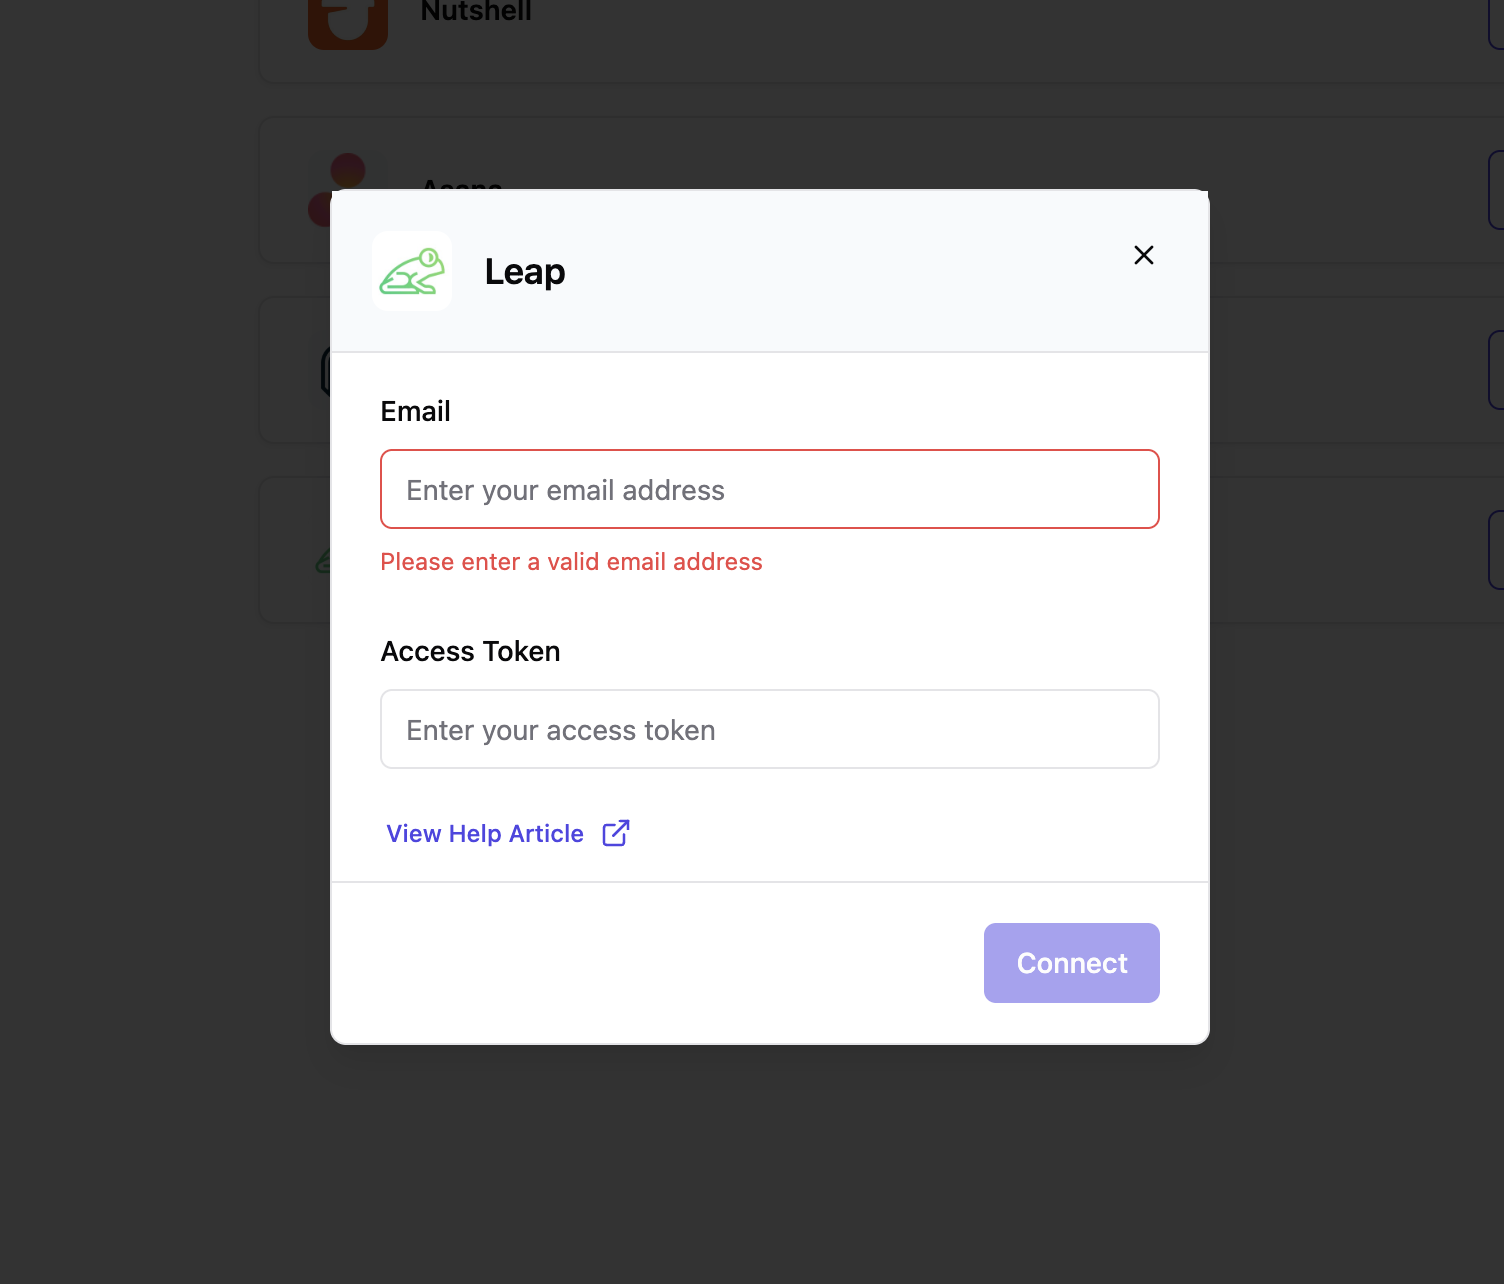This screenshot has width=1504, height=1284.
Task: Click the Access Token label
Action: [x=470, y=651]
